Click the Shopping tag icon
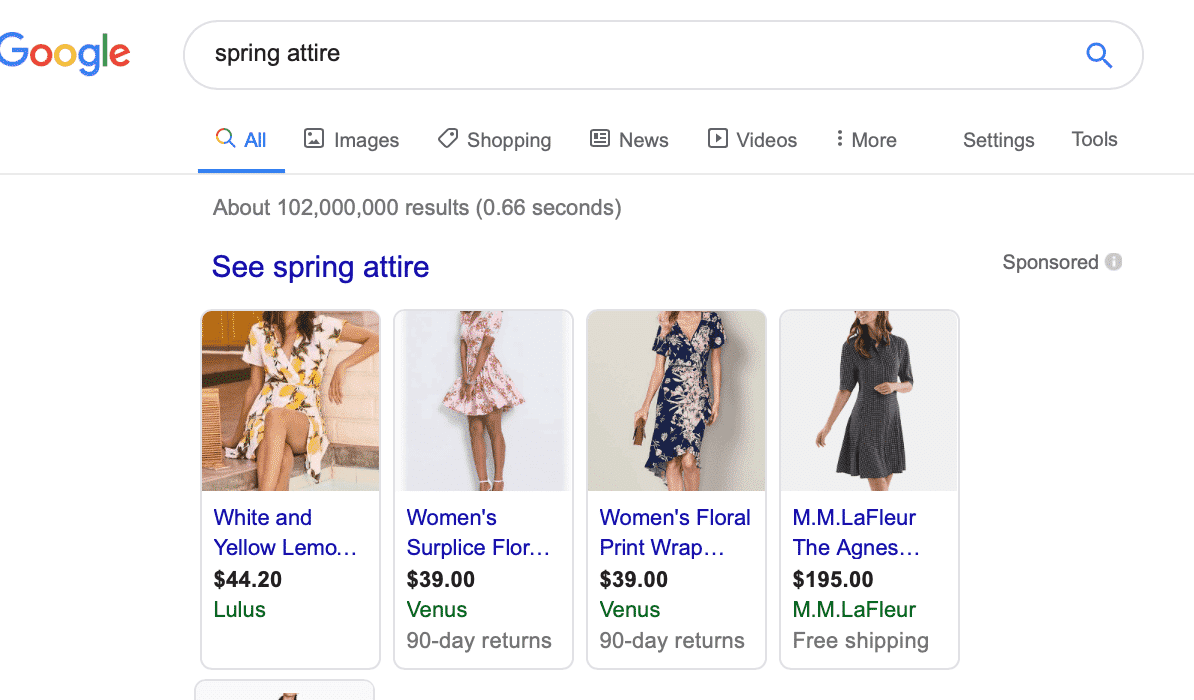 point(448,139)
